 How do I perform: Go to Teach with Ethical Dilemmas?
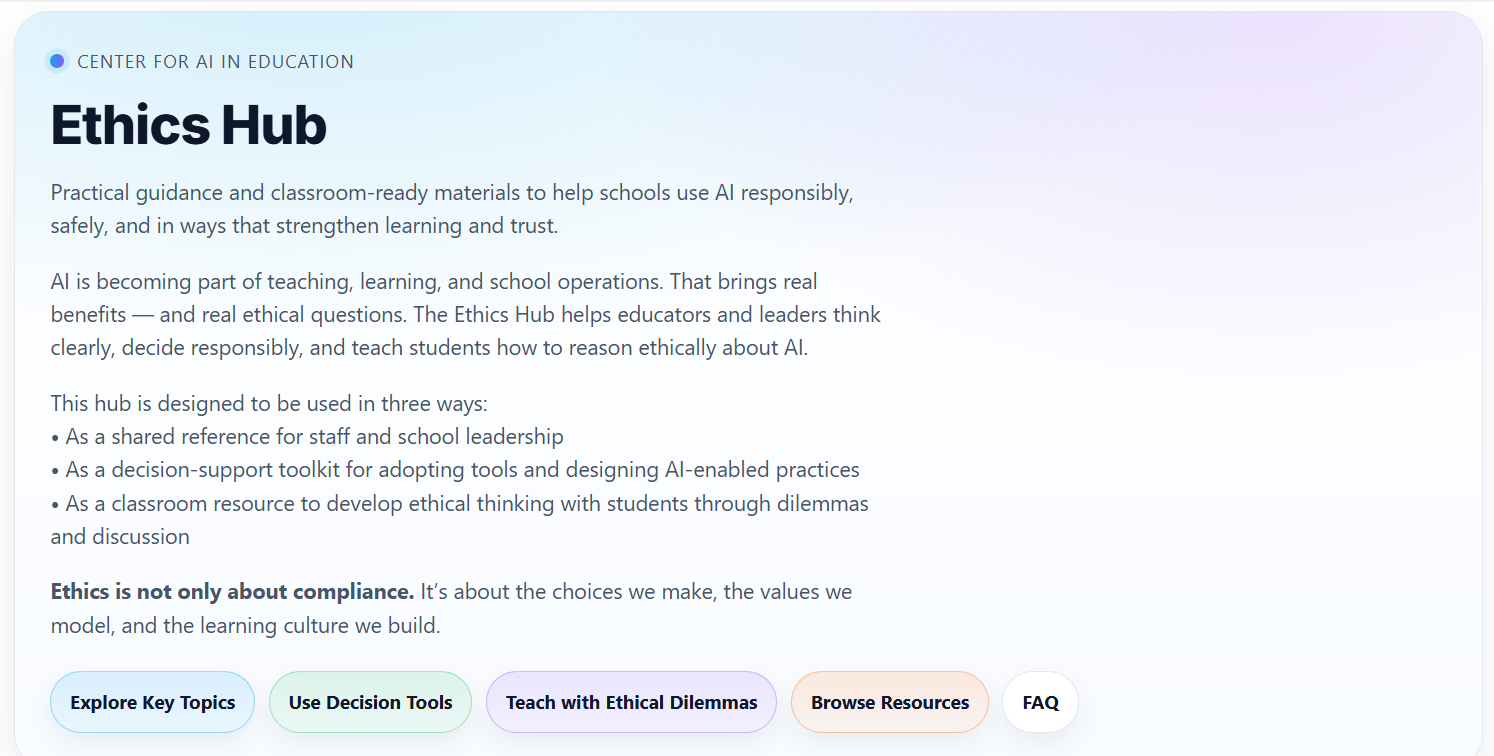click(x=631, y=702)
